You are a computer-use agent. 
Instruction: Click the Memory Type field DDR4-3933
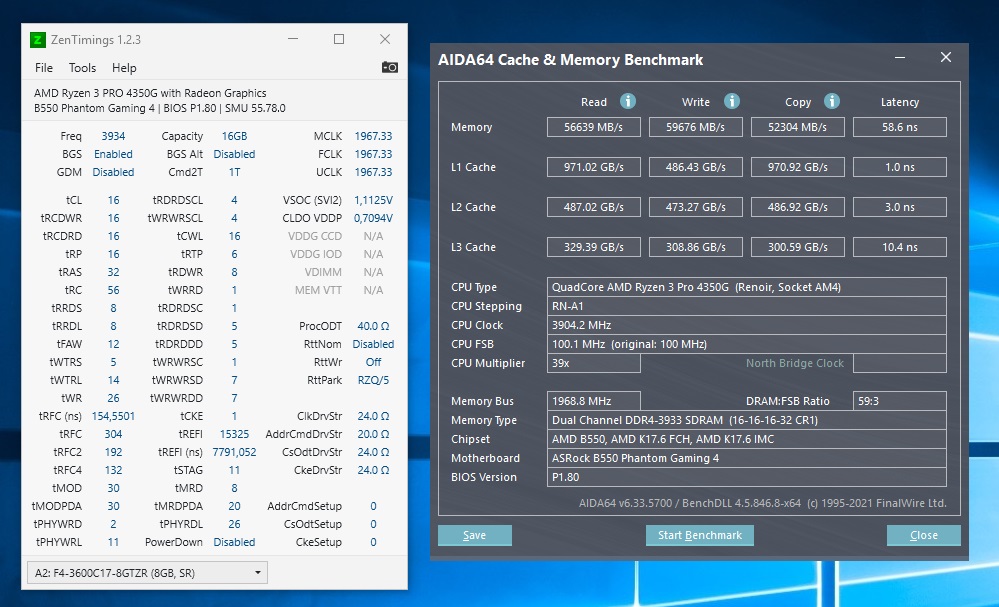747,420
